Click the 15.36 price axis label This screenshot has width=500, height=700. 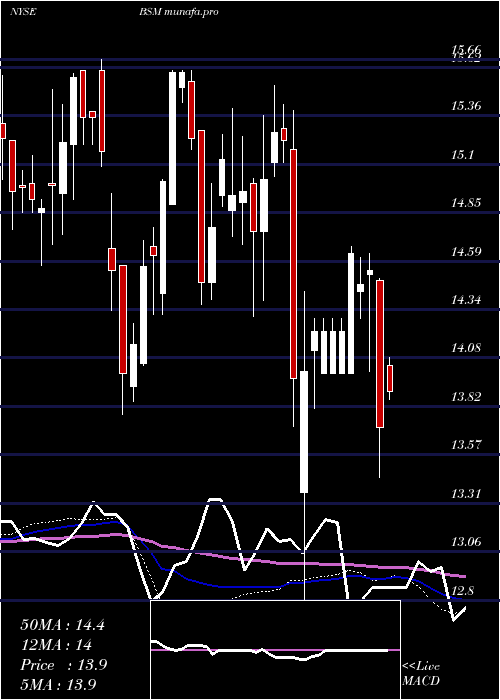tap(466, 106)
